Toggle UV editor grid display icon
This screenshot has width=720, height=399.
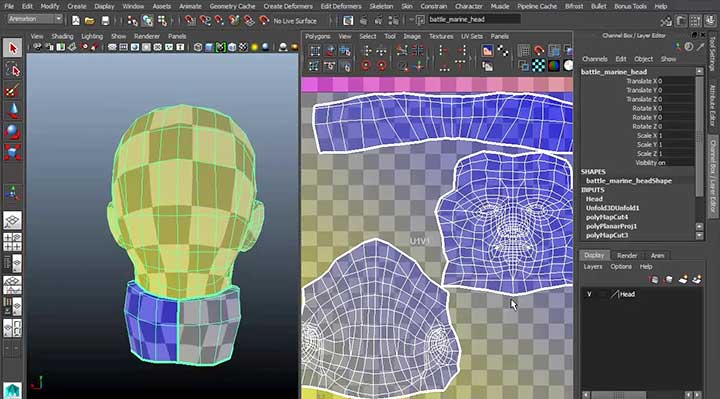523,51
